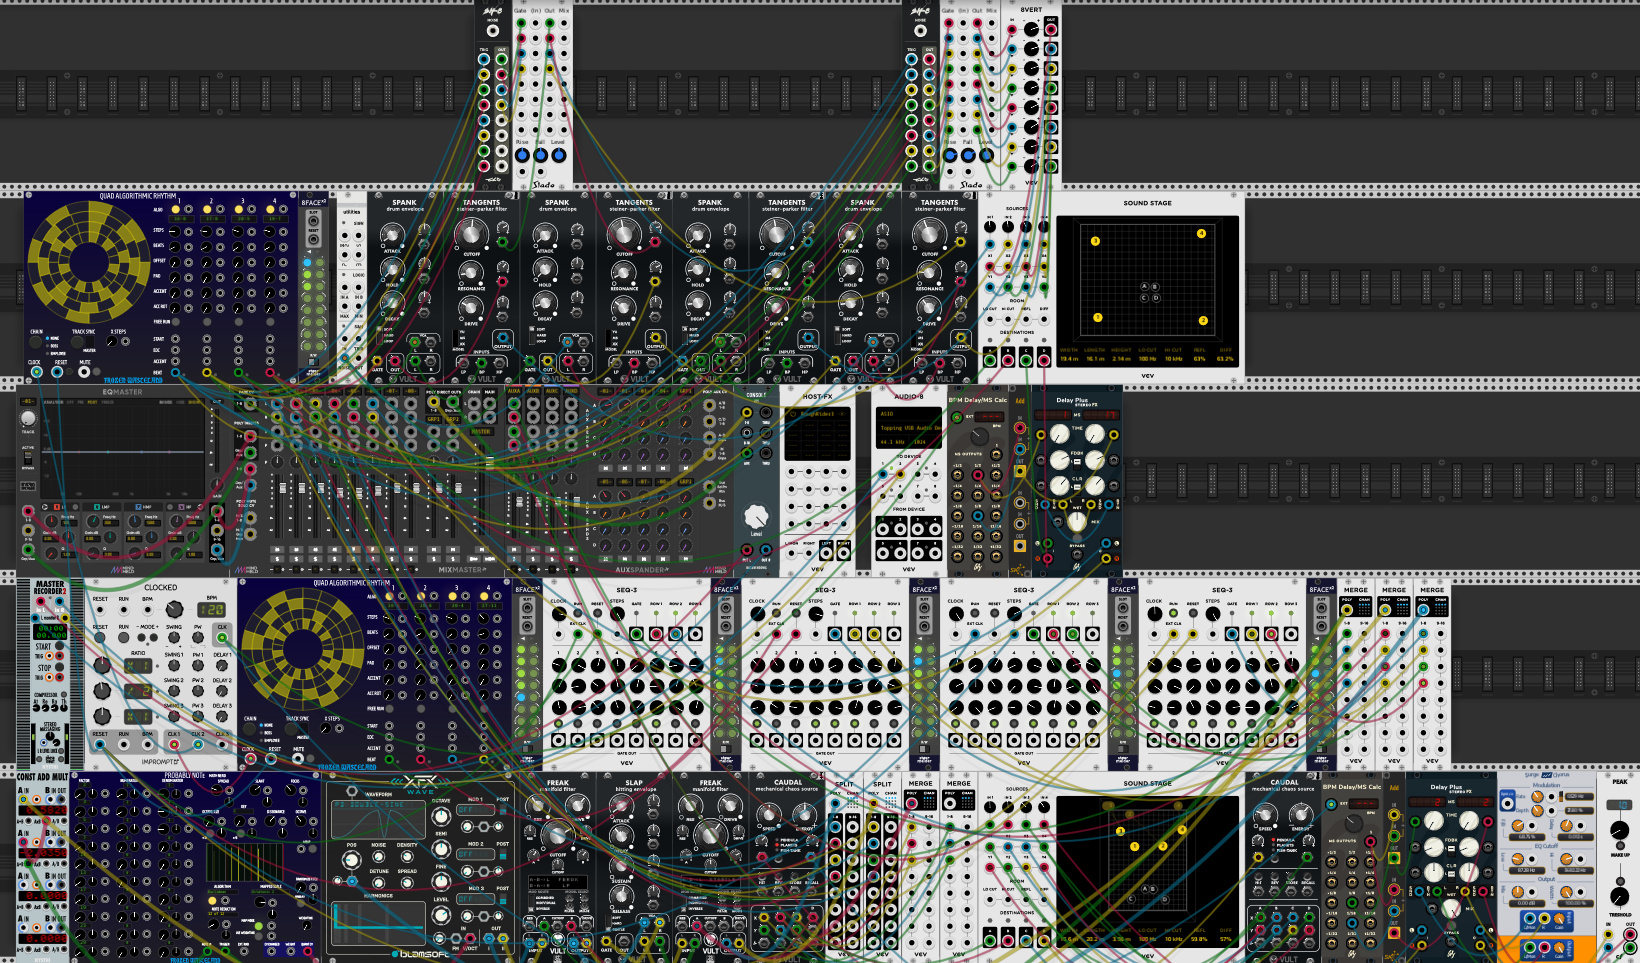
Task: Click the first RATIO display on Clocked
Action: [138, 666]
